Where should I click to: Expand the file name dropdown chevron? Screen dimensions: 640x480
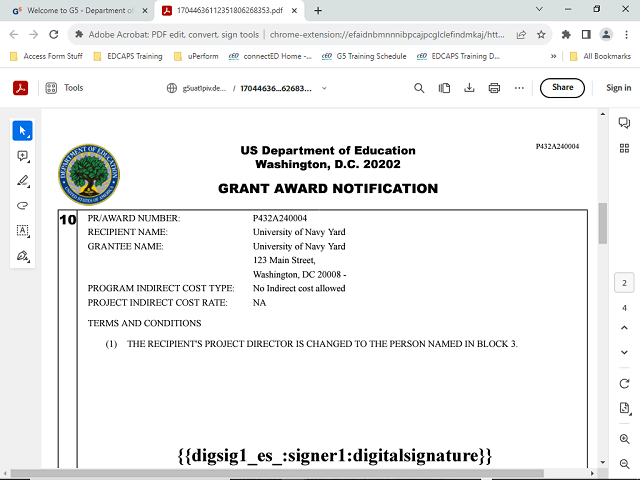(x=324, y=88)
